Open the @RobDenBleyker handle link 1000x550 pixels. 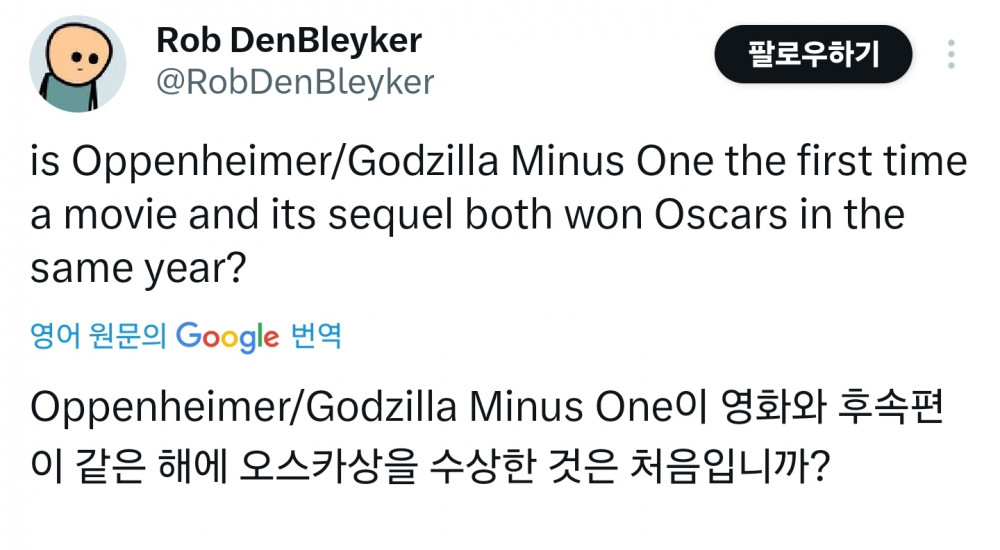tap(295, 82)
